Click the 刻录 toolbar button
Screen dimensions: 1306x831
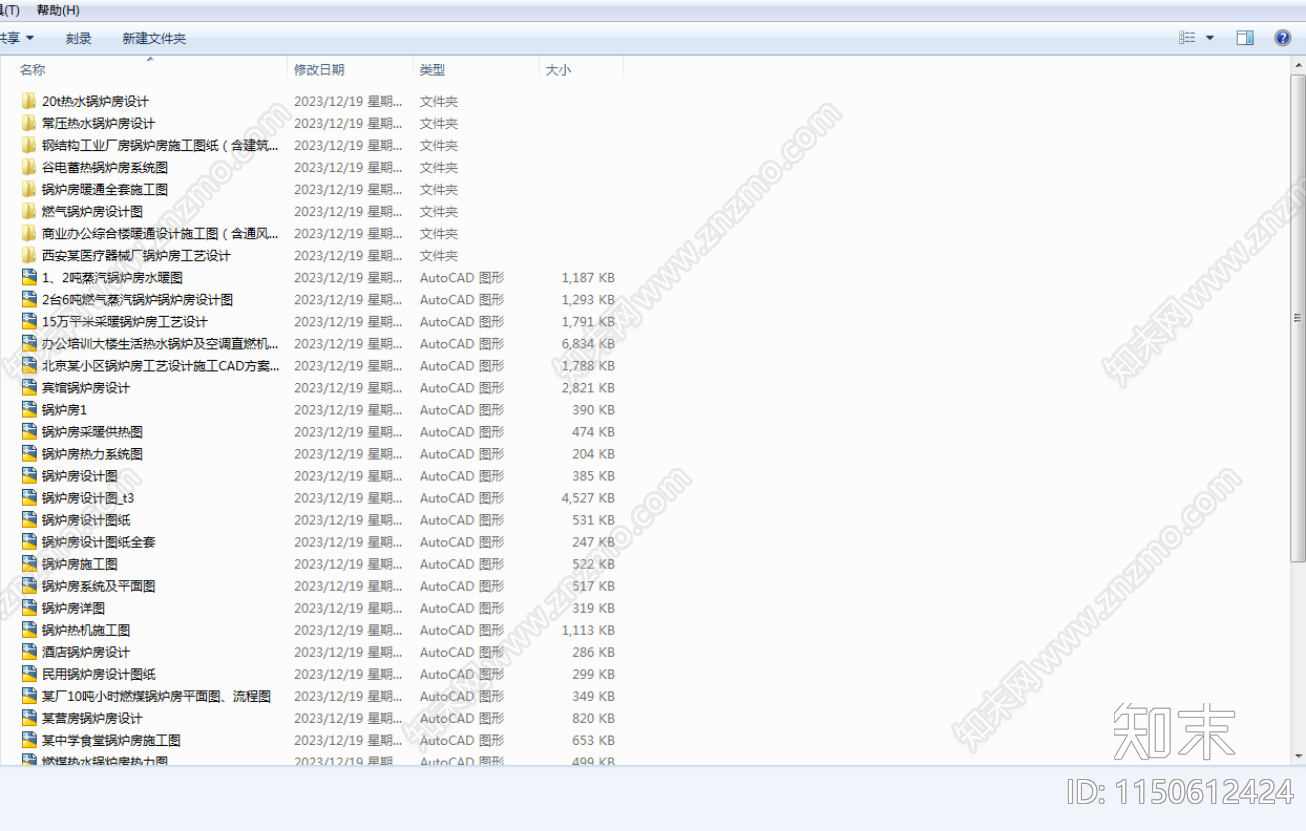tap(79, 38)
